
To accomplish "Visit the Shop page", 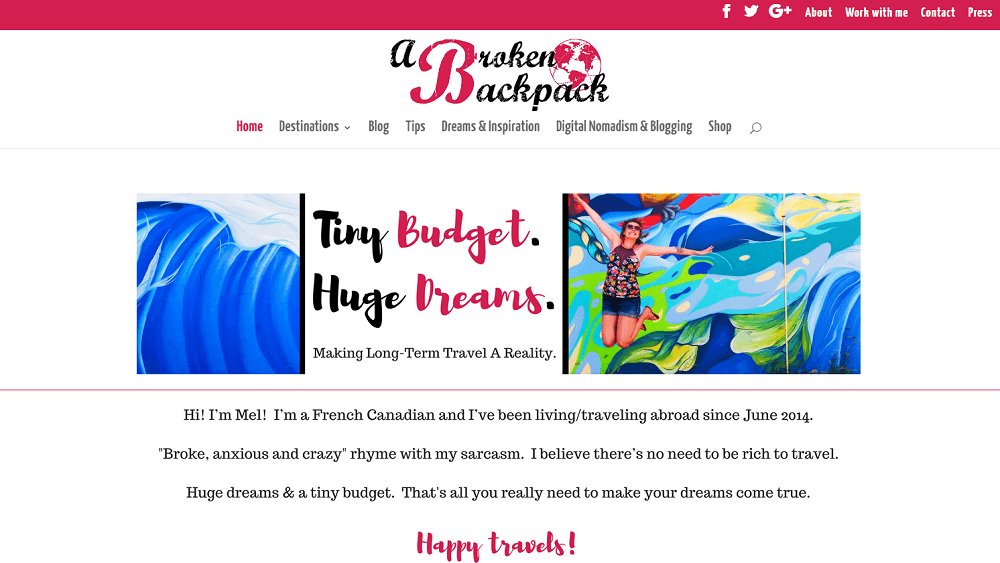I will click(x=719, y=126).
